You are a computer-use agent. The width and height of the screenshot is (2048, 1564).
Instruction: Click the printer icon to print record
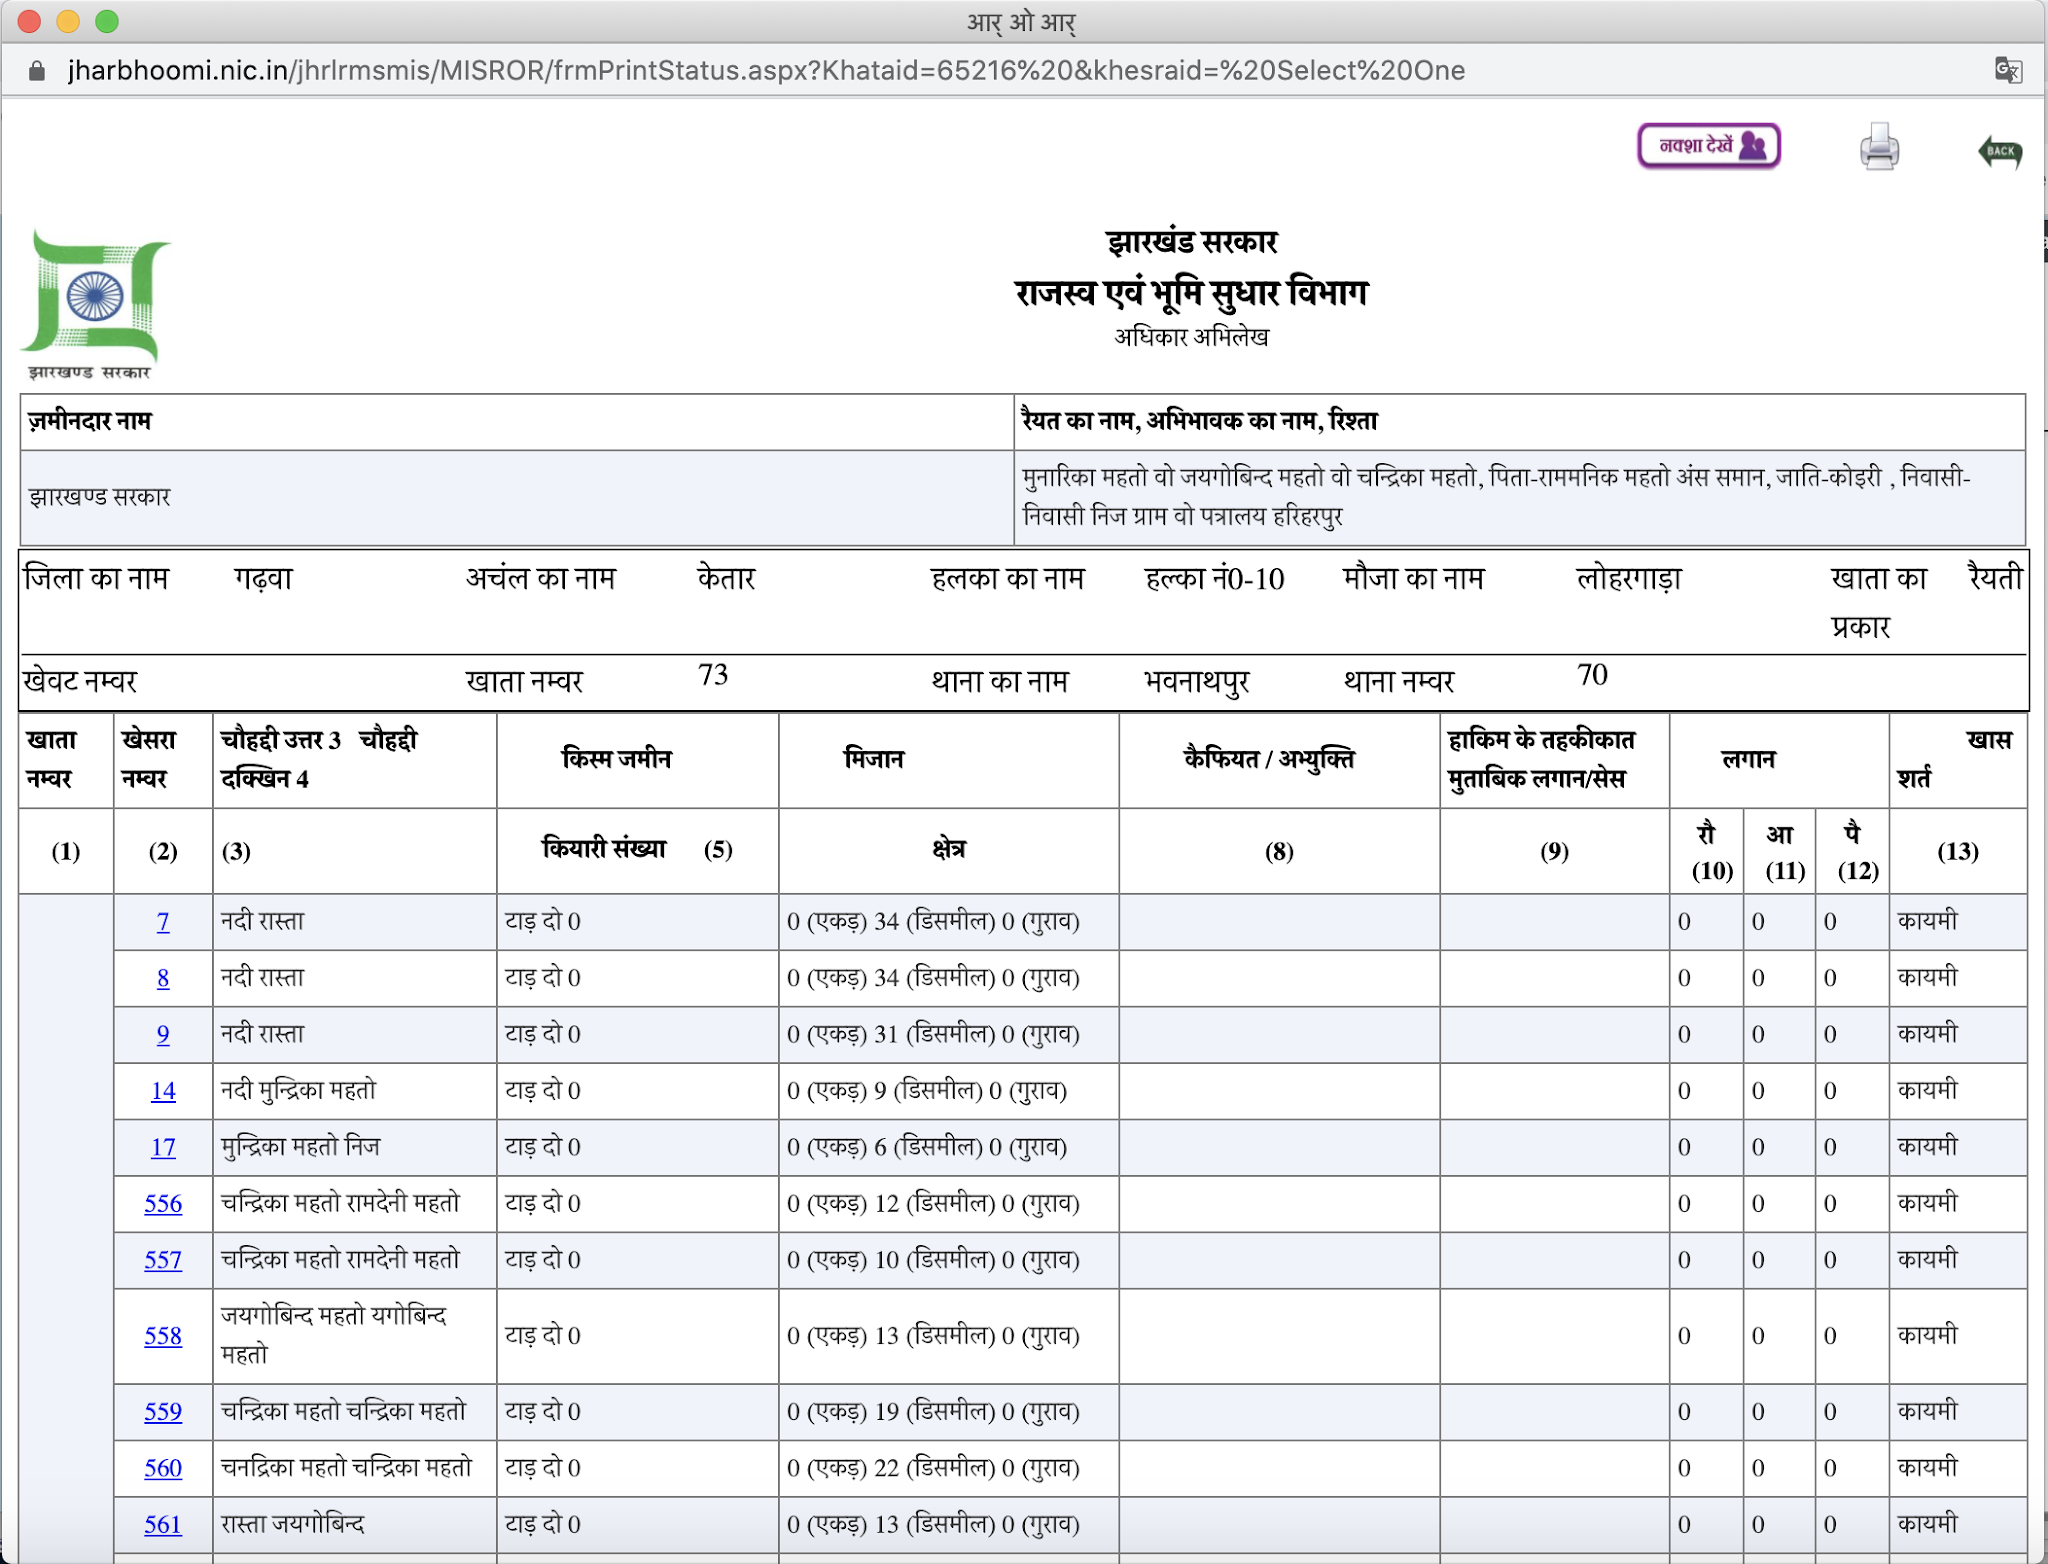coord(1879,148)
